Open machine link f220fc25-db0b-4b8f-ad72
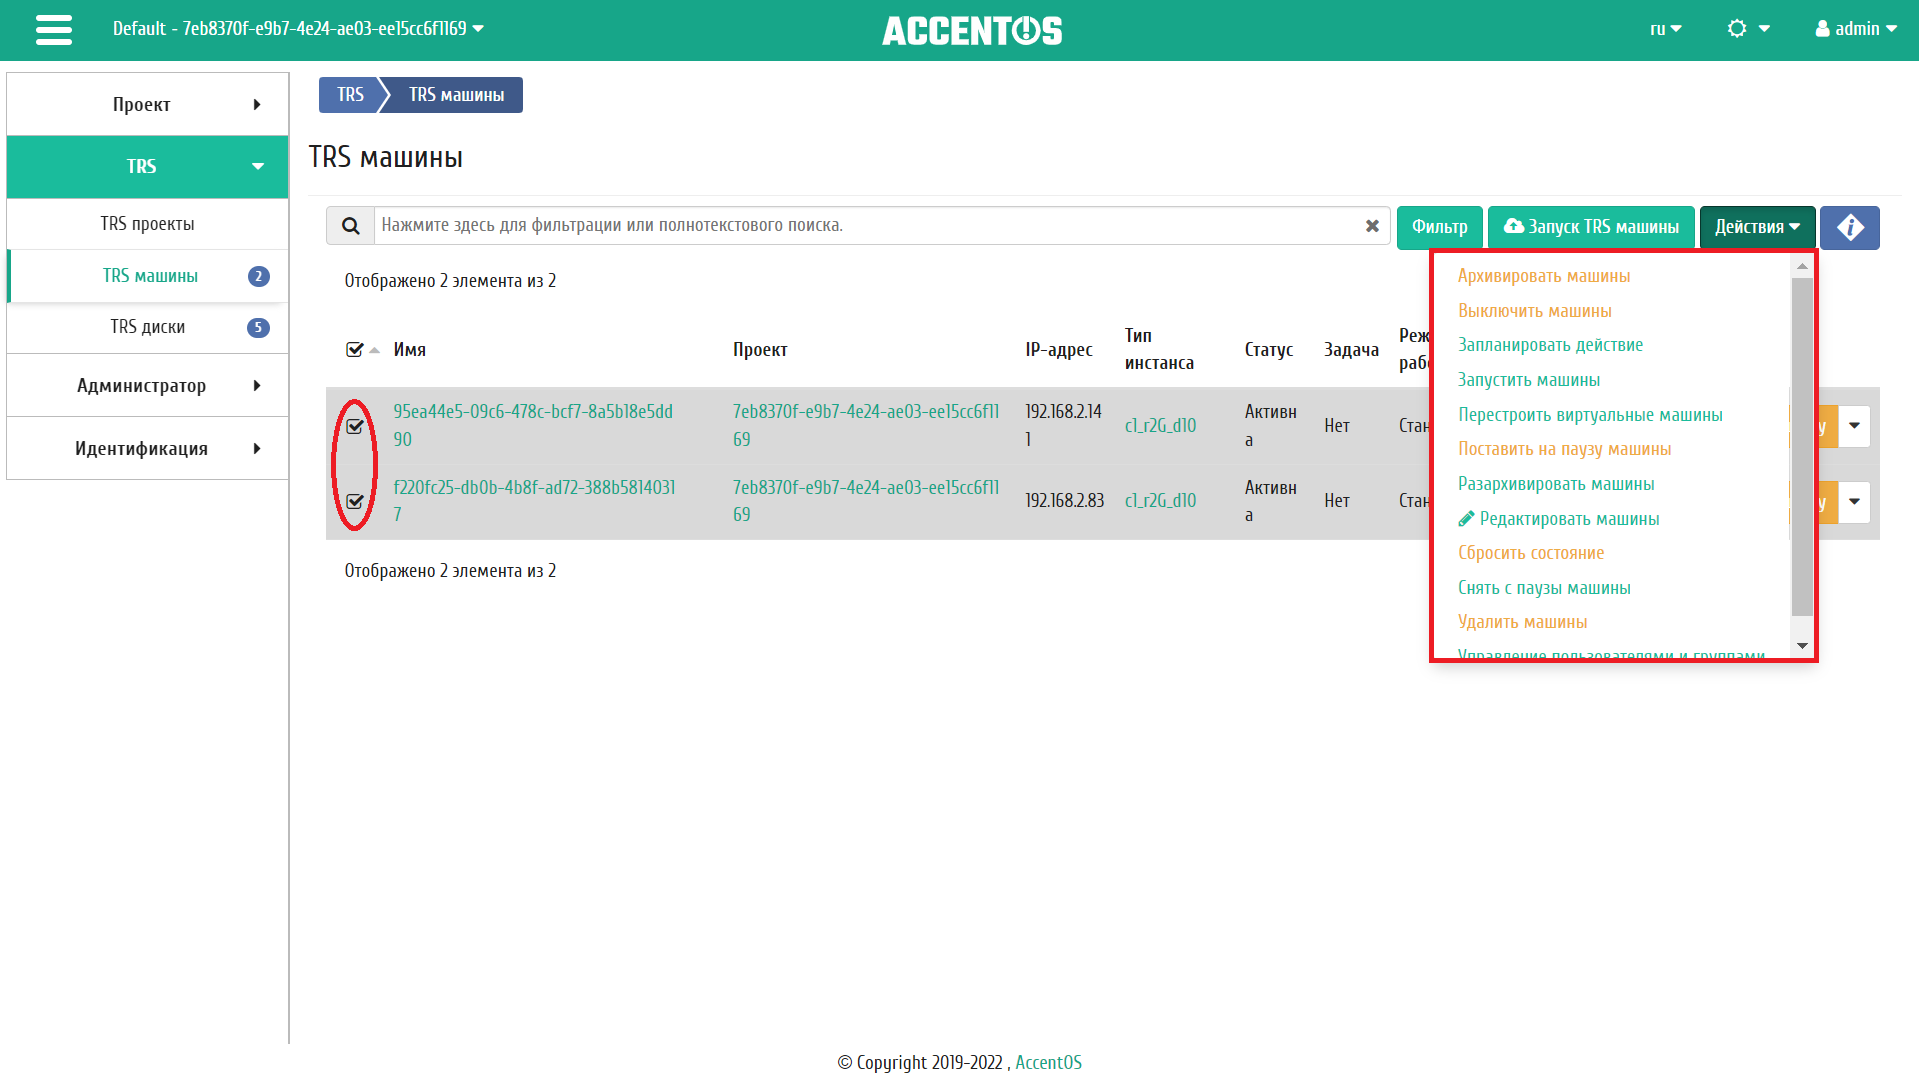The image size is (1919, 1079). 534,501
